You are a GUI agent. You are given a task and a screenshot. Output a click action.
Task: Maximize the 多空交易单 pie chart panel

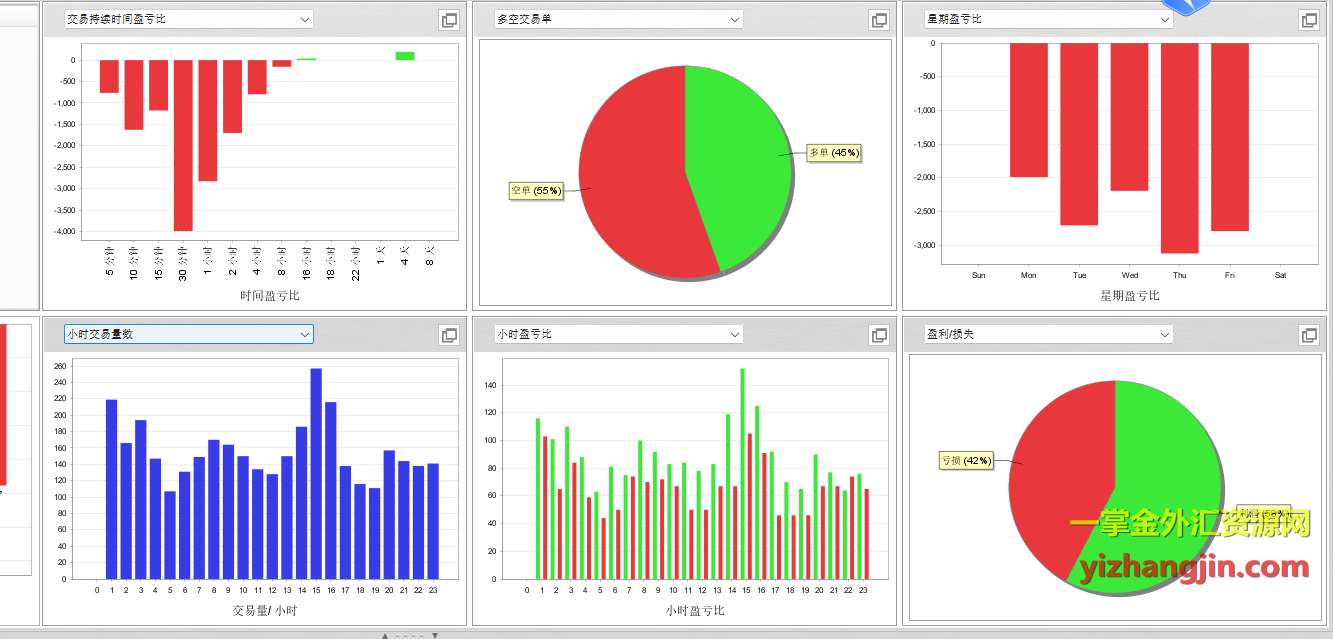tap(880, 20)
